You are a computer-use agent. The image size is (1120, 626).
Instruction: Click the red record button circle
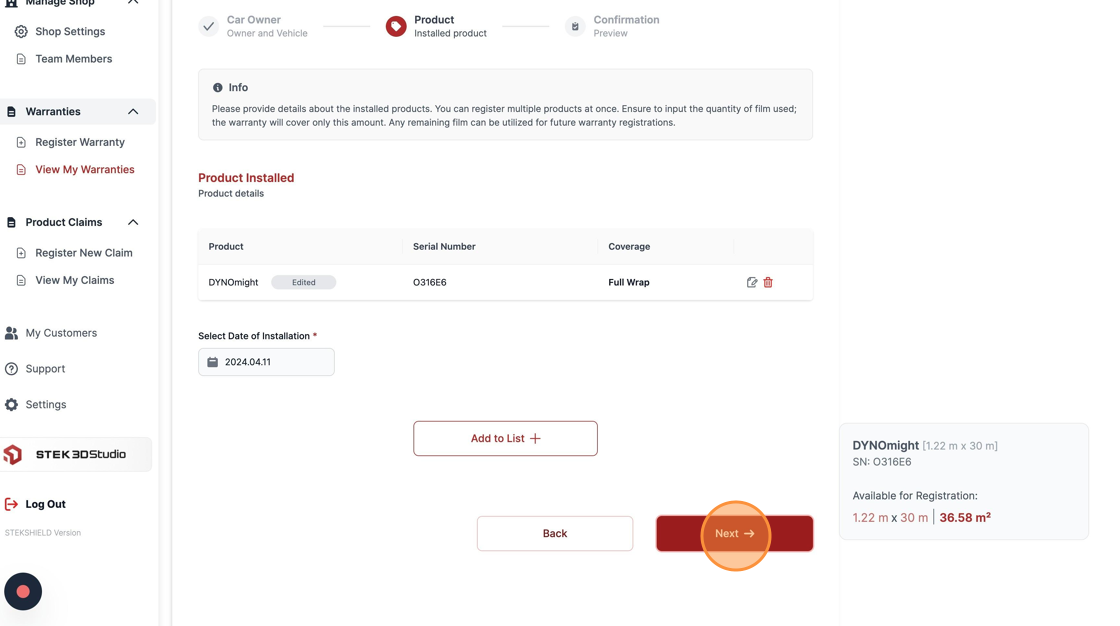(23, 592)
